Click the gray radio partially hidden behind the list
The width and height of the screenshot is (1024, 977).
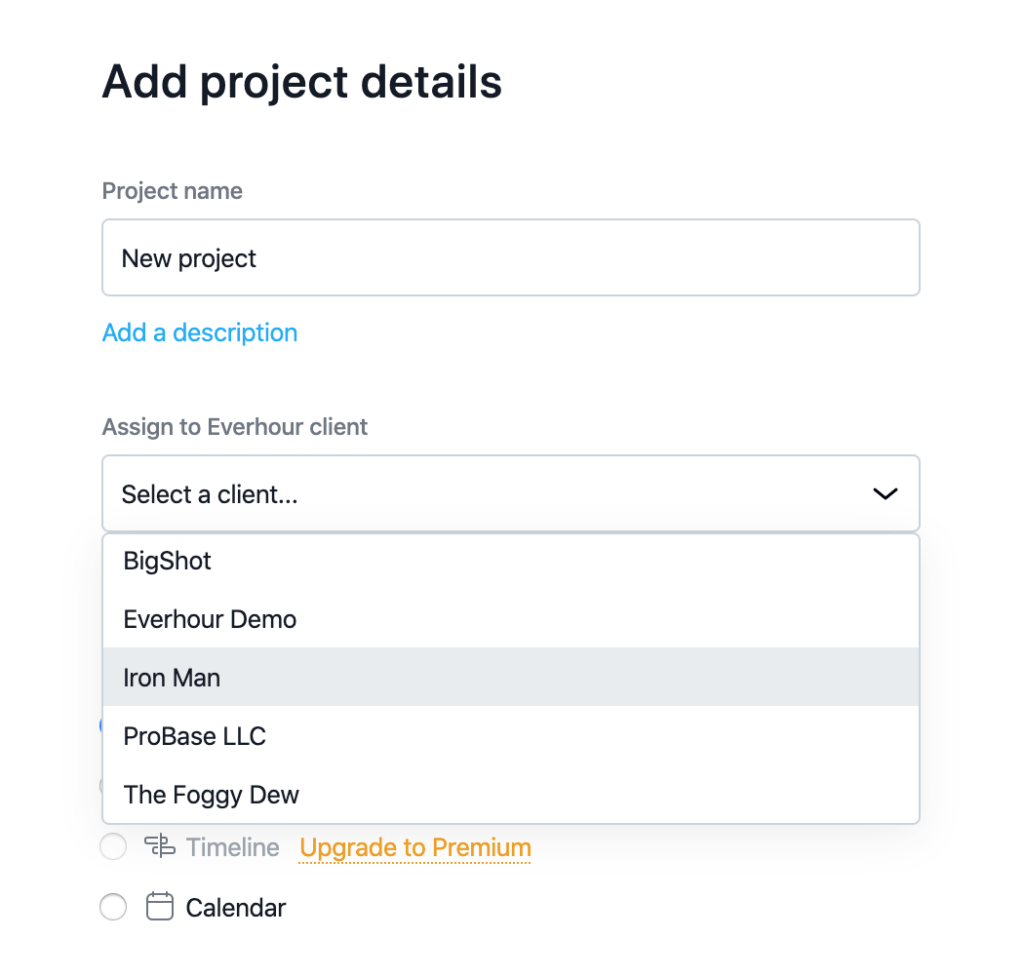tap(104, 786)
